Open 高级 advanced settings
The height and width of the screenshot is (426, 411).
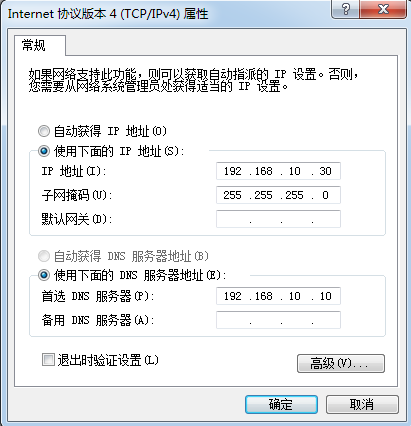[341, 363]
